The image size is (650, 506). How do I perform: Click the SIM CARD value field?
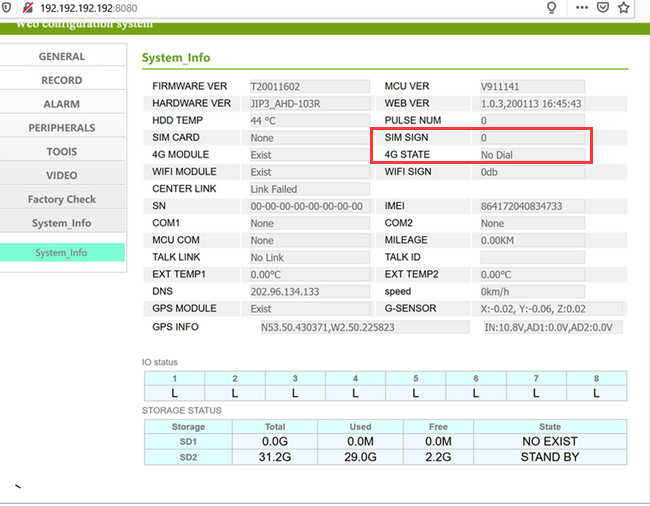(310, 138)
